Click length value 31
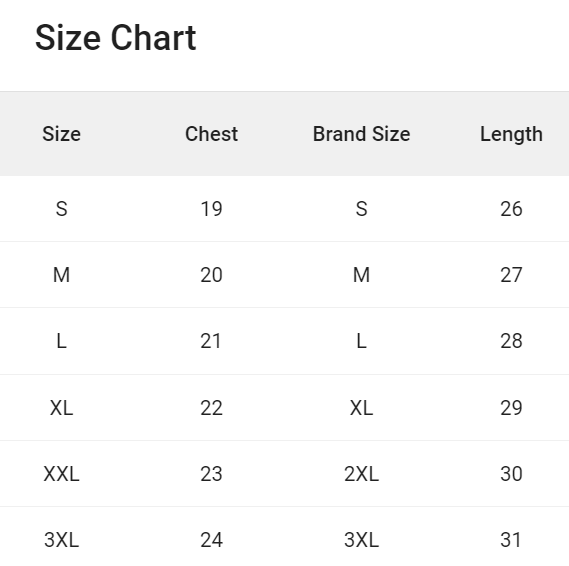Viewport: 569px width, 566px height. pyautogui.click(x=511, y=540)
